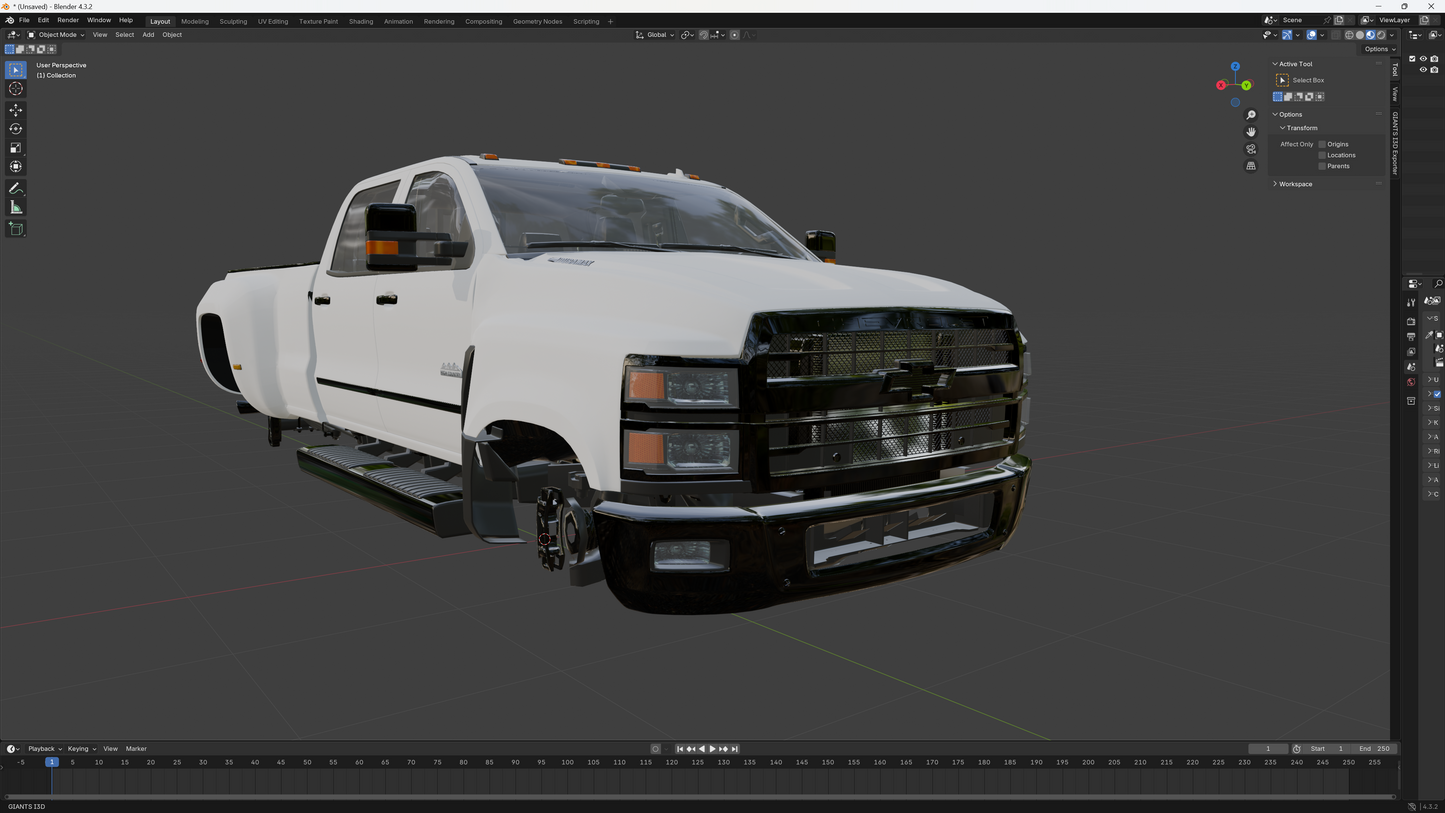Jump to the start frame button
Viewport: 1445px width, 813px height.
(x=680, y=749)
